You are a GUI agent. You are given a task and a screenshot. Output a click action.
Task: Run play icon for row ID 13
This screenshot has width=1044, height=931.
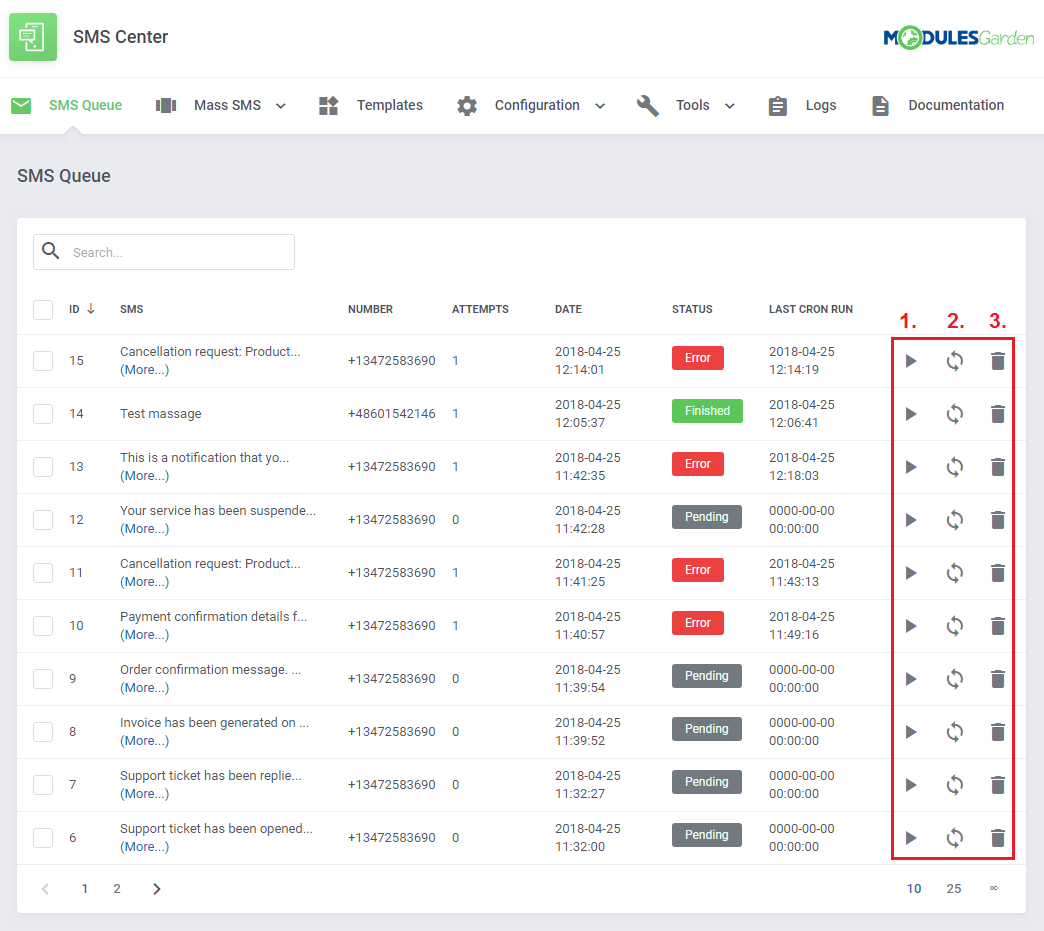click(911, 467)
